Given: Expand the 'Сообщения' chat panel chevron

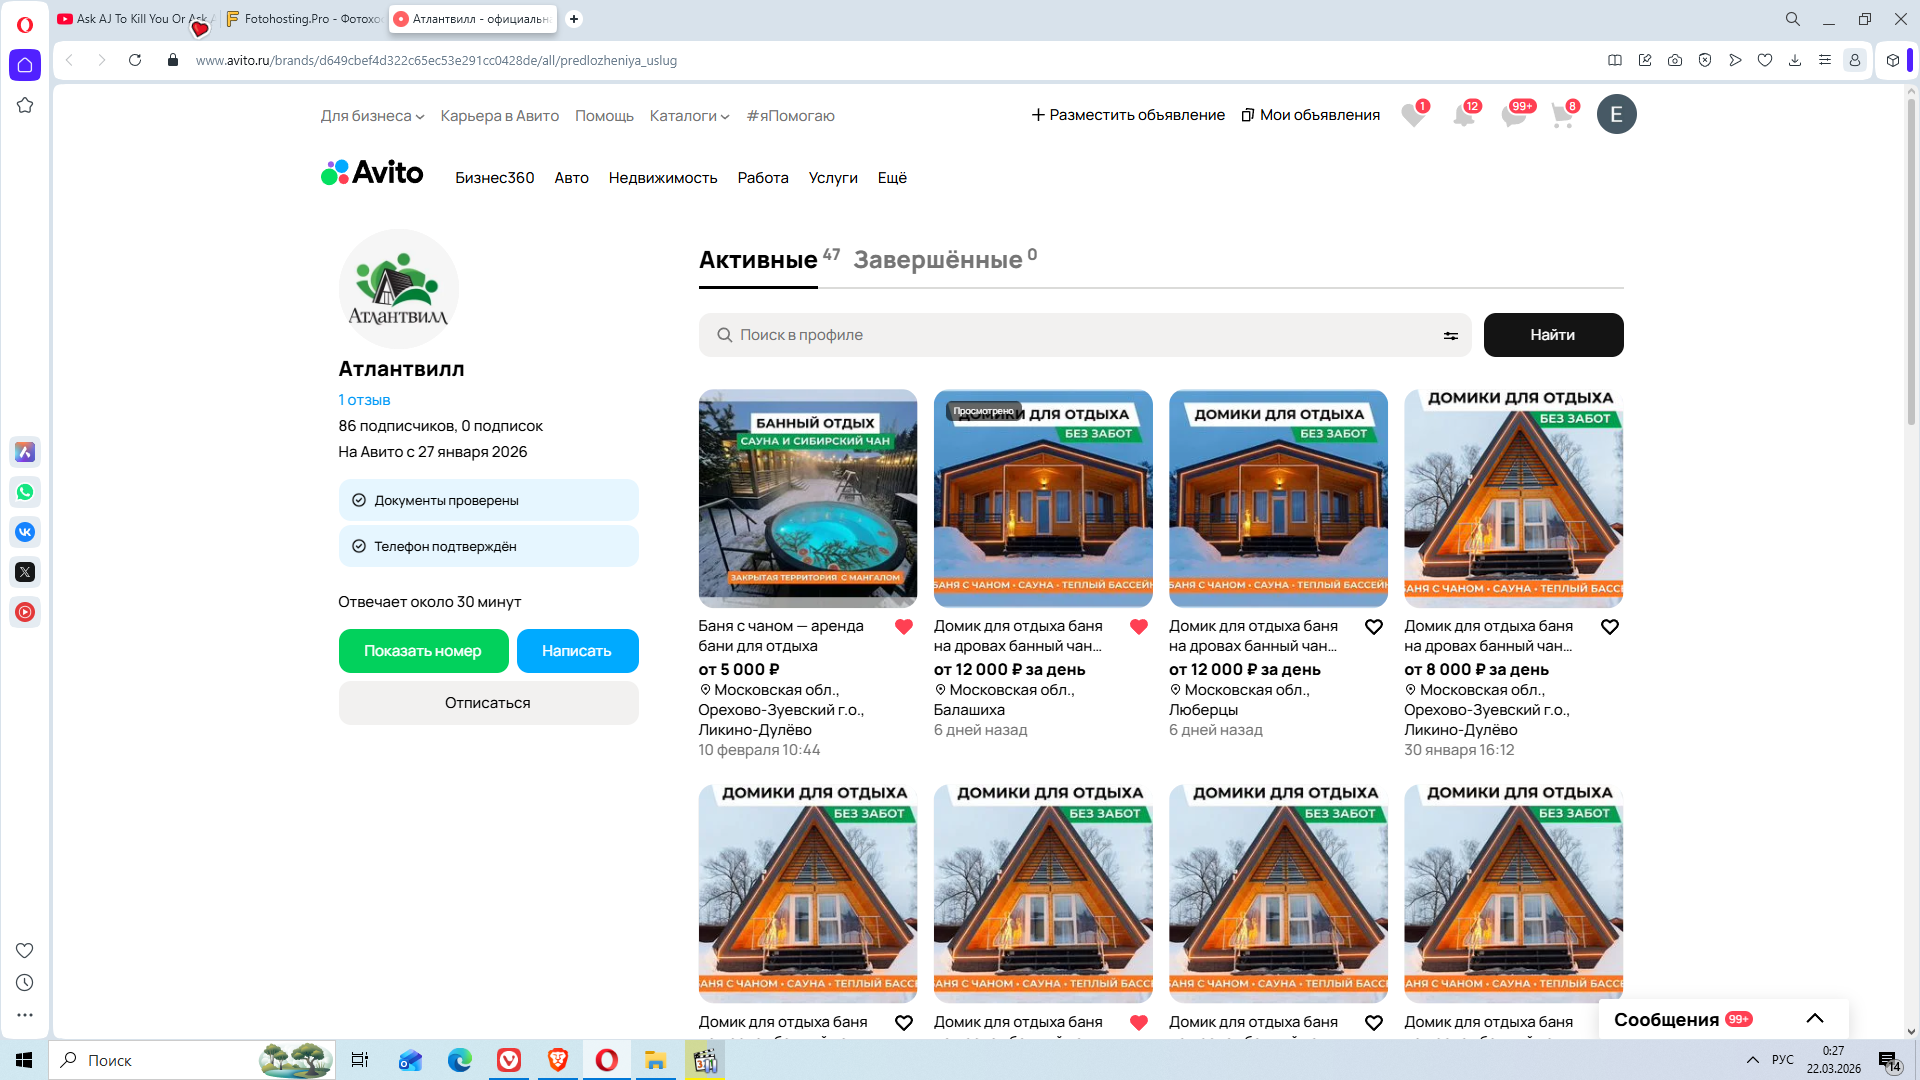Looking at the screenshot, I should coord(1815,1019).
